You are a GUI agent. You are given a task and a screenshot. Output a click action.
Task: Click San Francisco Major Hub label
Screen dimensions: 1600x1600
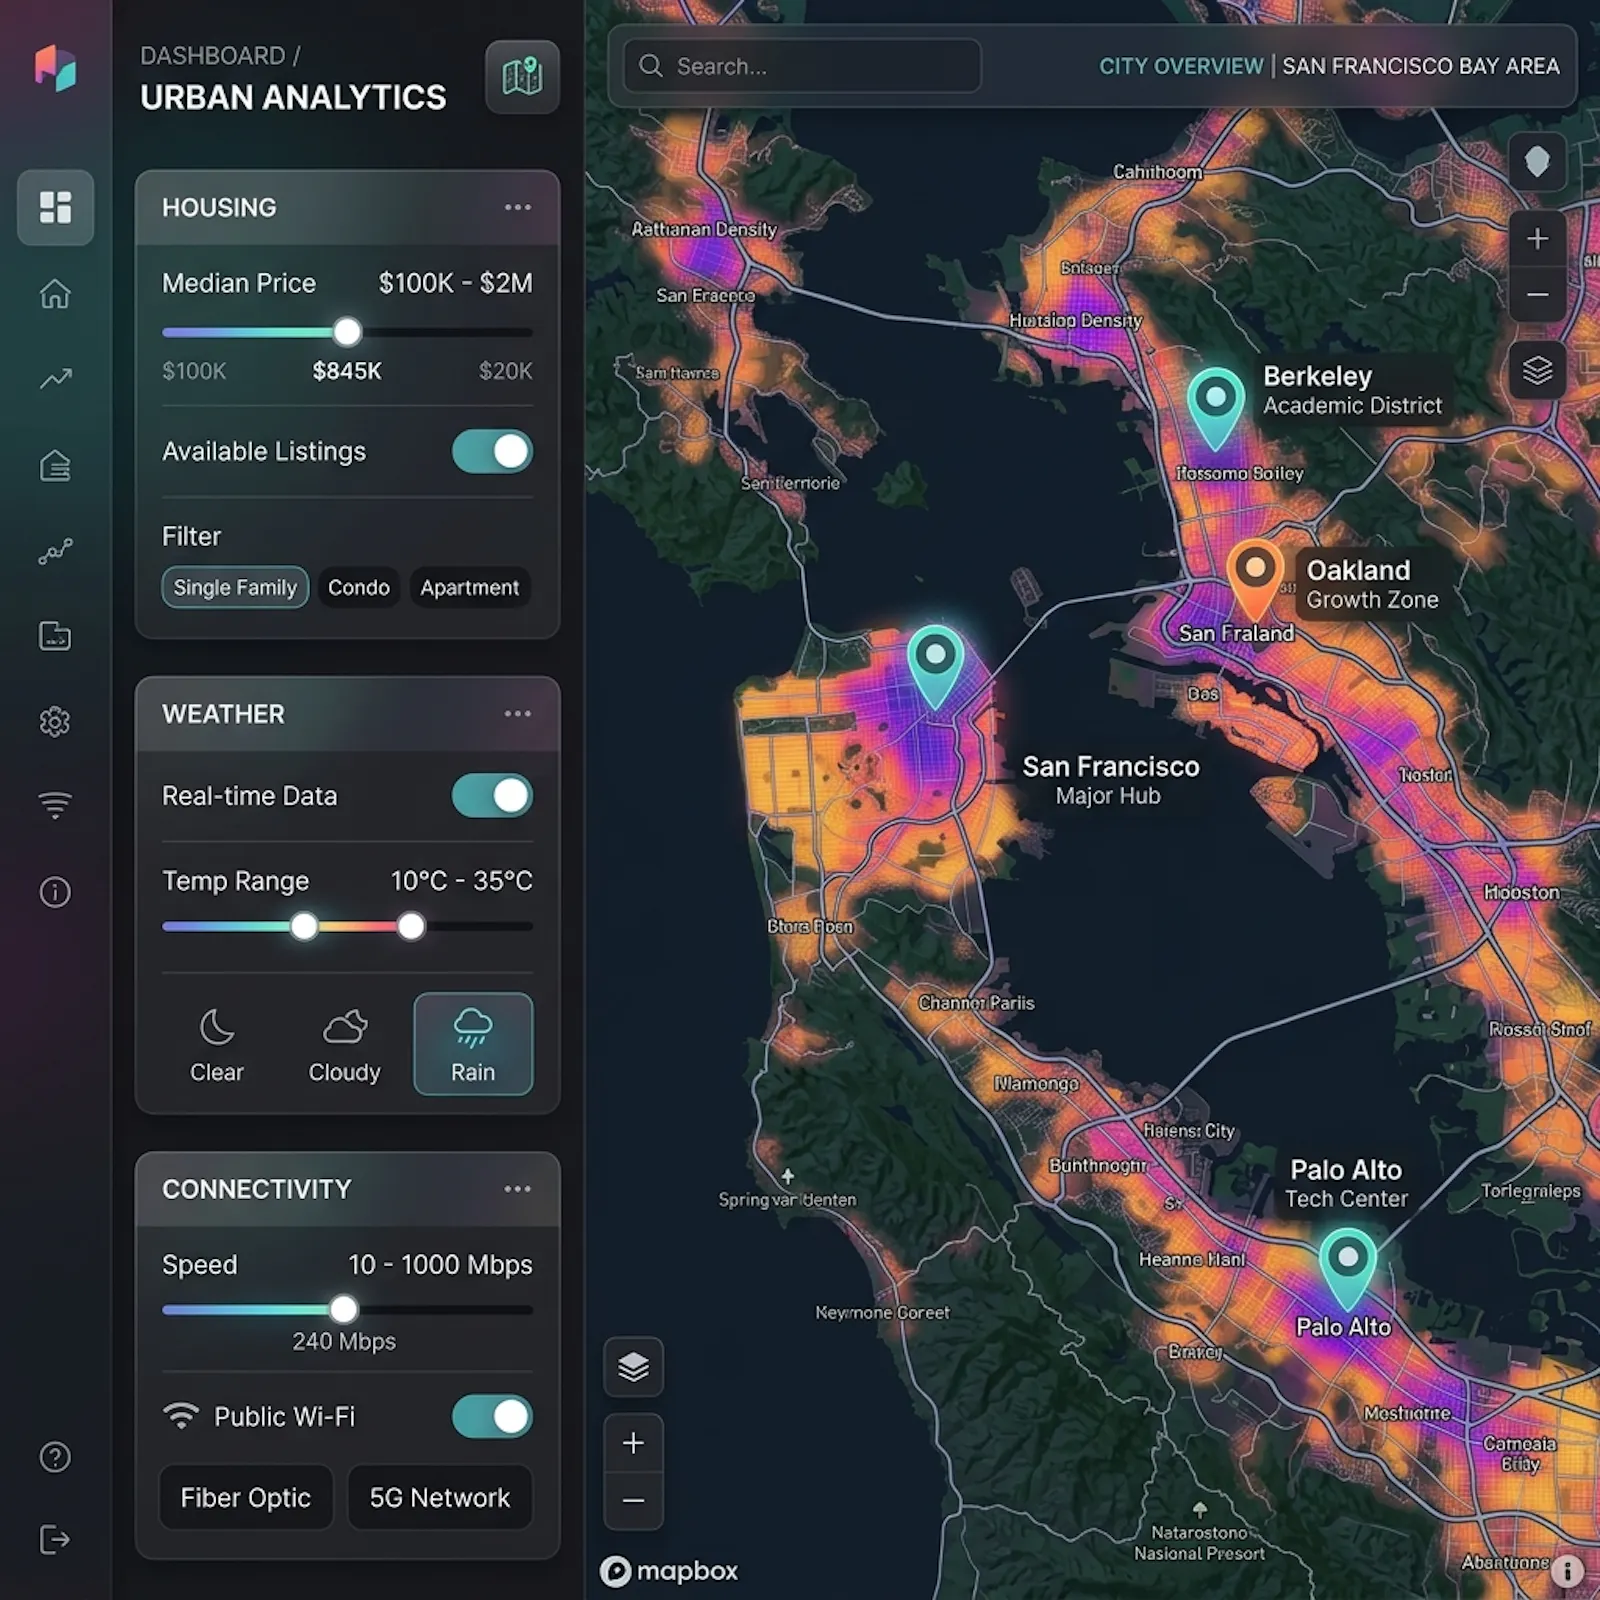pyautogui.click(x=1110, y=781)
